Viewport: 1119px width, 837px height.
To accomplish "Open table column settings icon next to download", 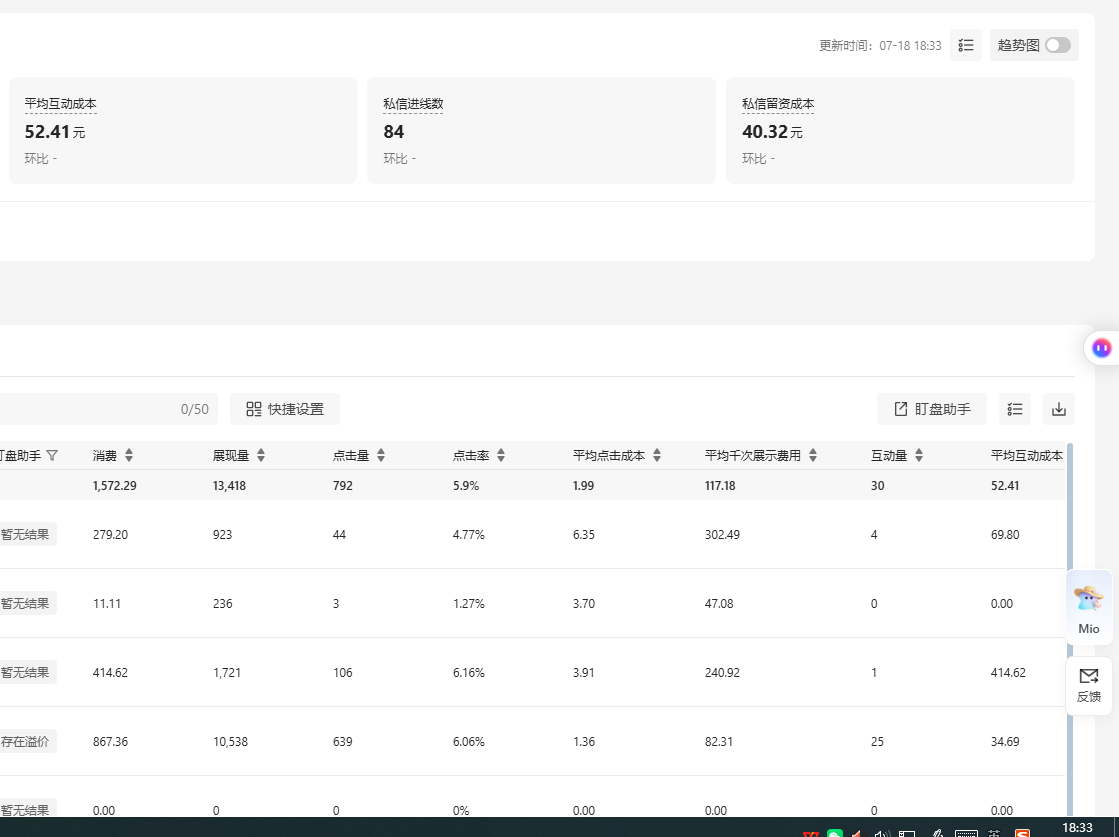I will point(1015,409).
